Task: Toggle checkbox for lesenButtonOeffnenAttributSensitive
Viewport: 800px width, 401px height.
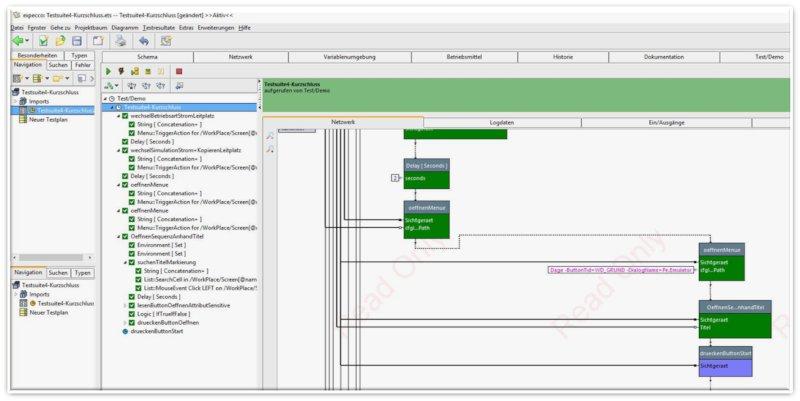Action: pos(132,306)
